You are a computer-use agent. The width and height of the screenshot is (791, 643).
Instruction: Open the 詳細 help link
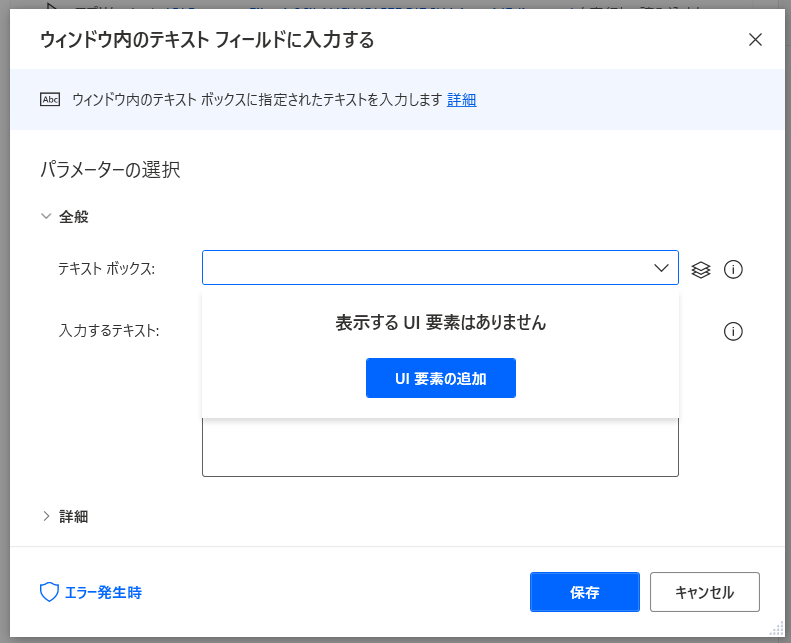tap(462, 100)
